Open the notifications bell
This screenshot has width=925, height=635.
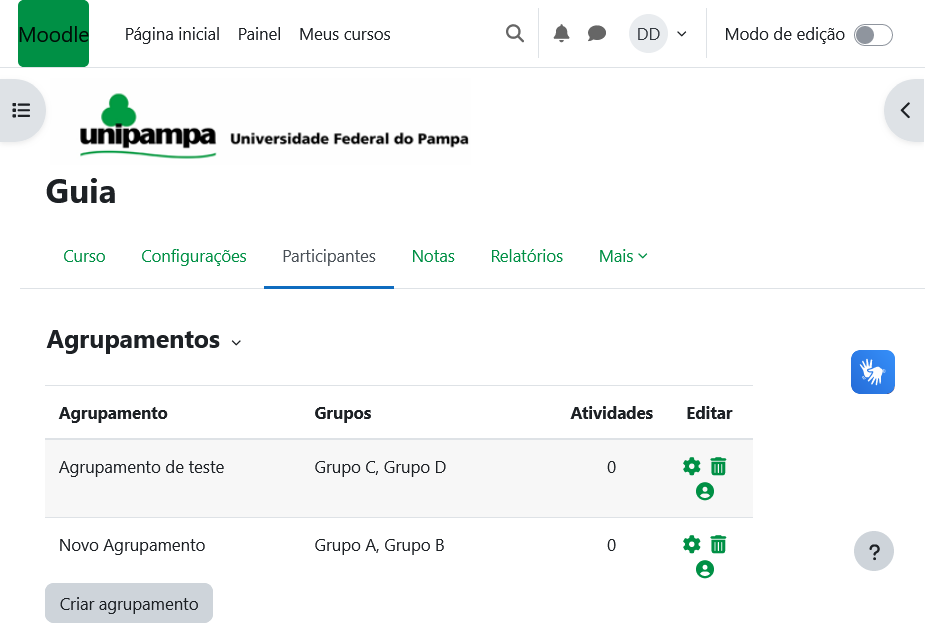562,34
